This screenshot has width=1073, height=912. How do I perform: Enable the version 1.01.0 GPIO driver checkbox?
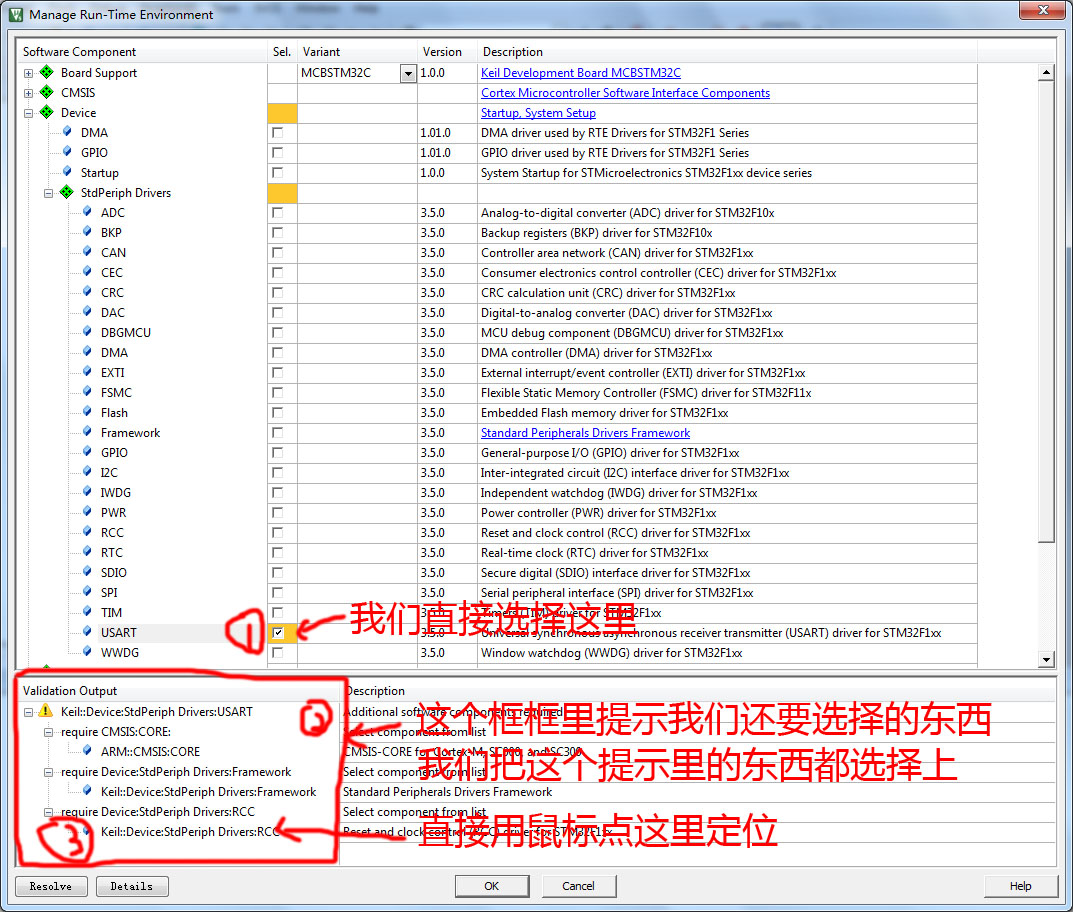coord(277,153)
